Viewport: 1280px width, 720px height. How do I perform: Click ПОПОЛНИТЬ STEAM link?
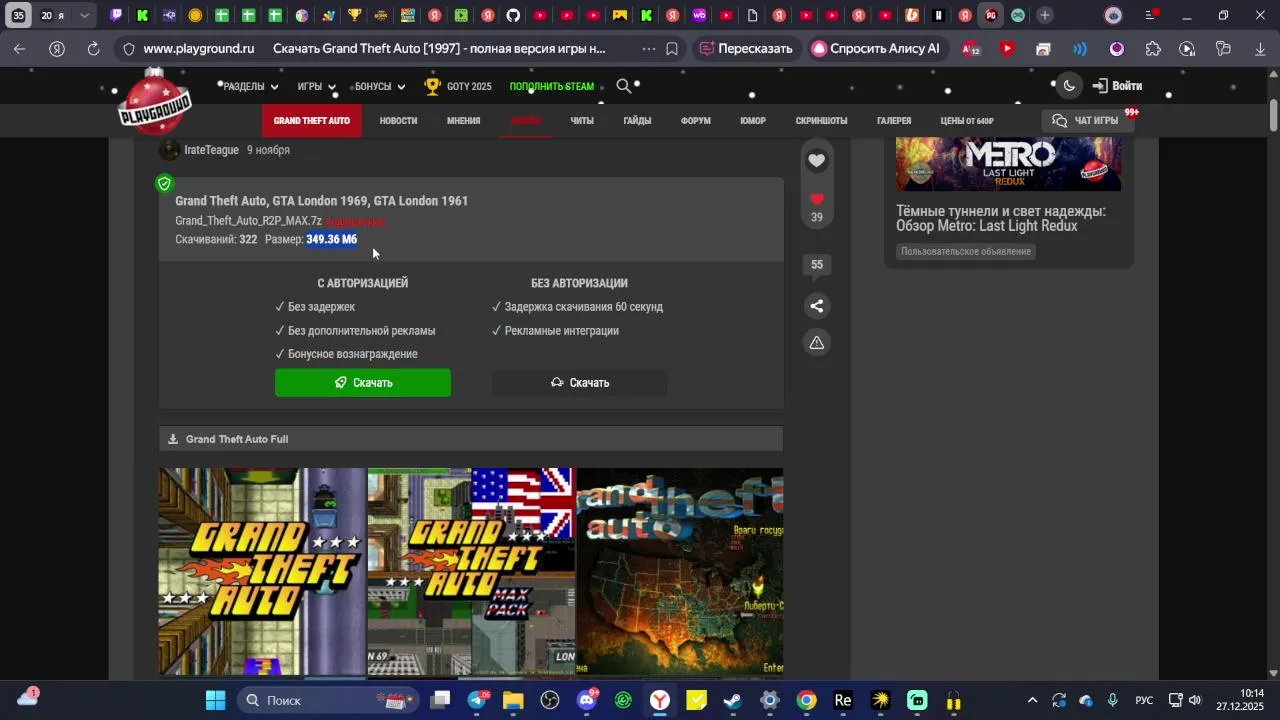point(552,87)
